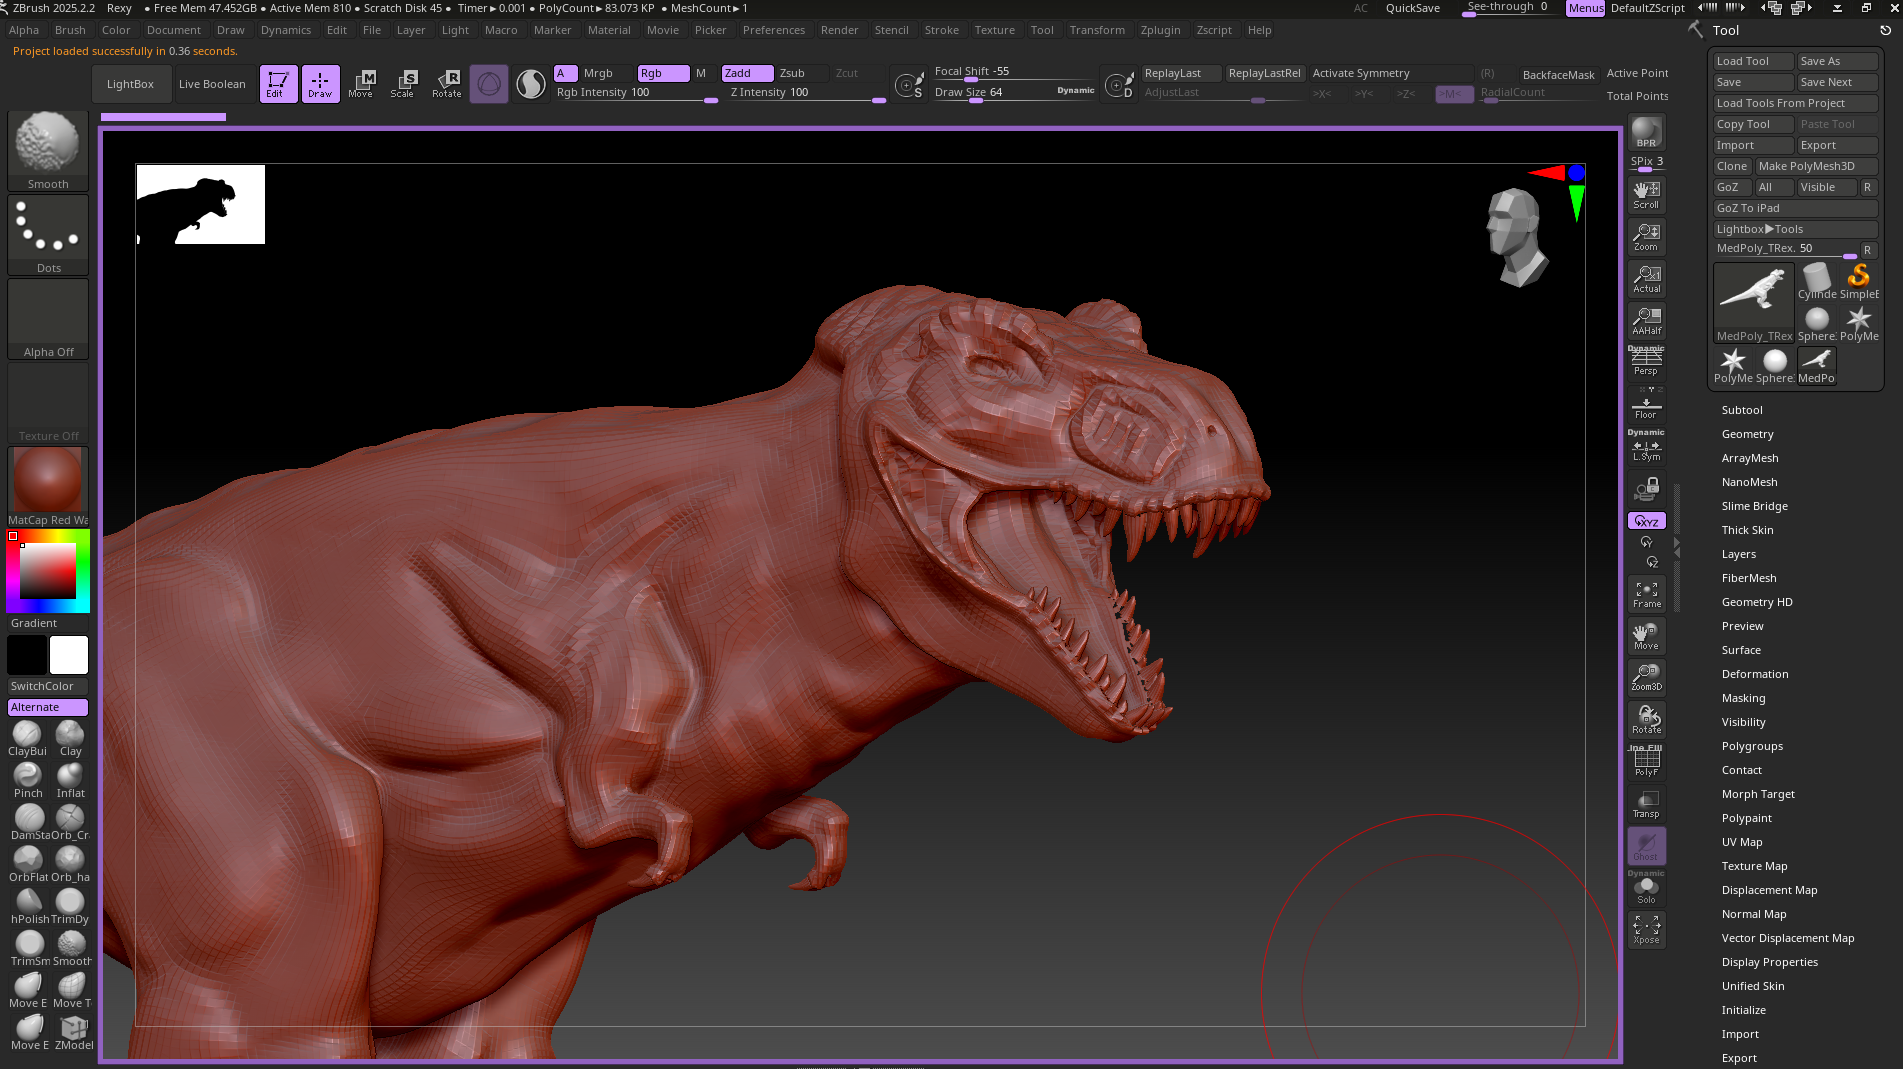Click the Xpose icon
Image resolution: width=1903 pixels, height=1069 pixels.
tap(1646, 929)
